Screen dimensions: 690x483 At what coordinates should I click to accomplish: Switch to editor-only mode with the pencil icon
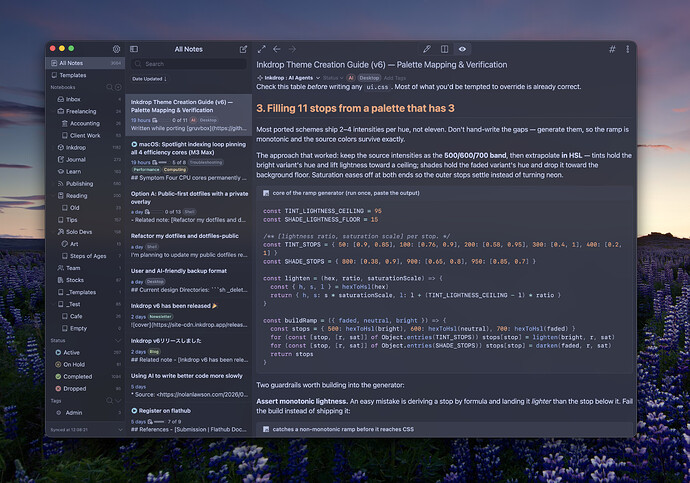(x=426, y=49)
